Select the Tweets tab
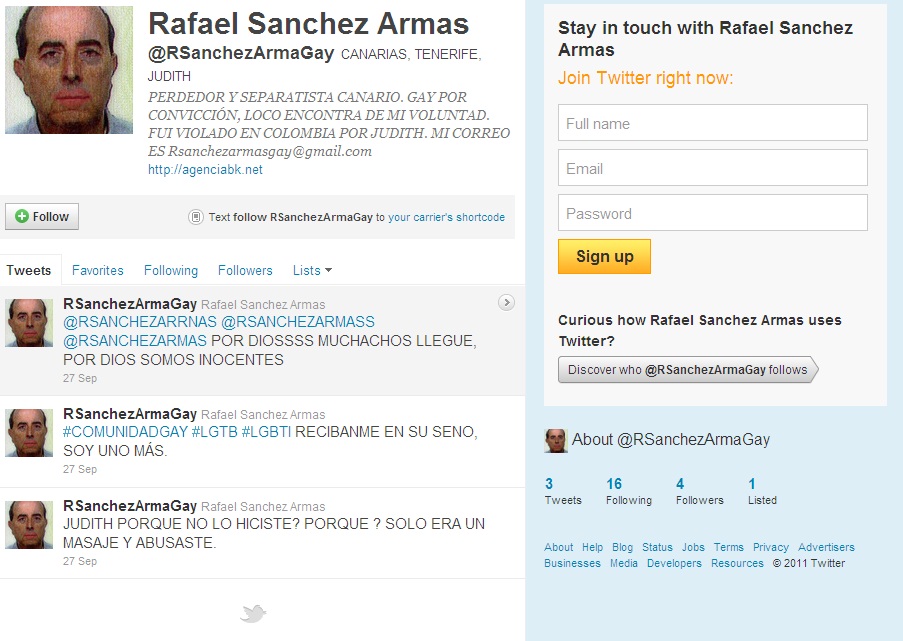 click(29, 270)
